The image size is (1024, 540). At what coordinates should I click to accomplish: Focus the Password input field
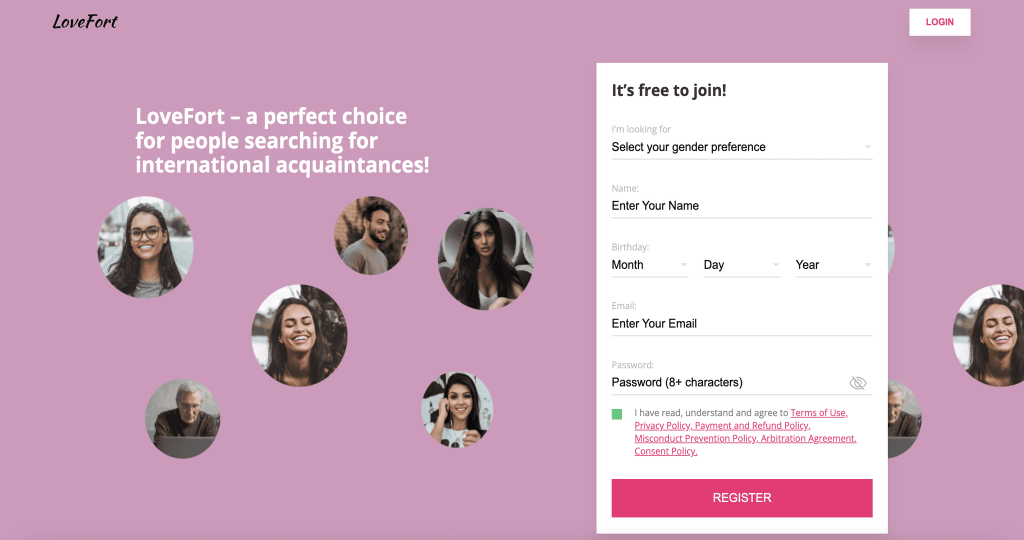click(728, 383)
